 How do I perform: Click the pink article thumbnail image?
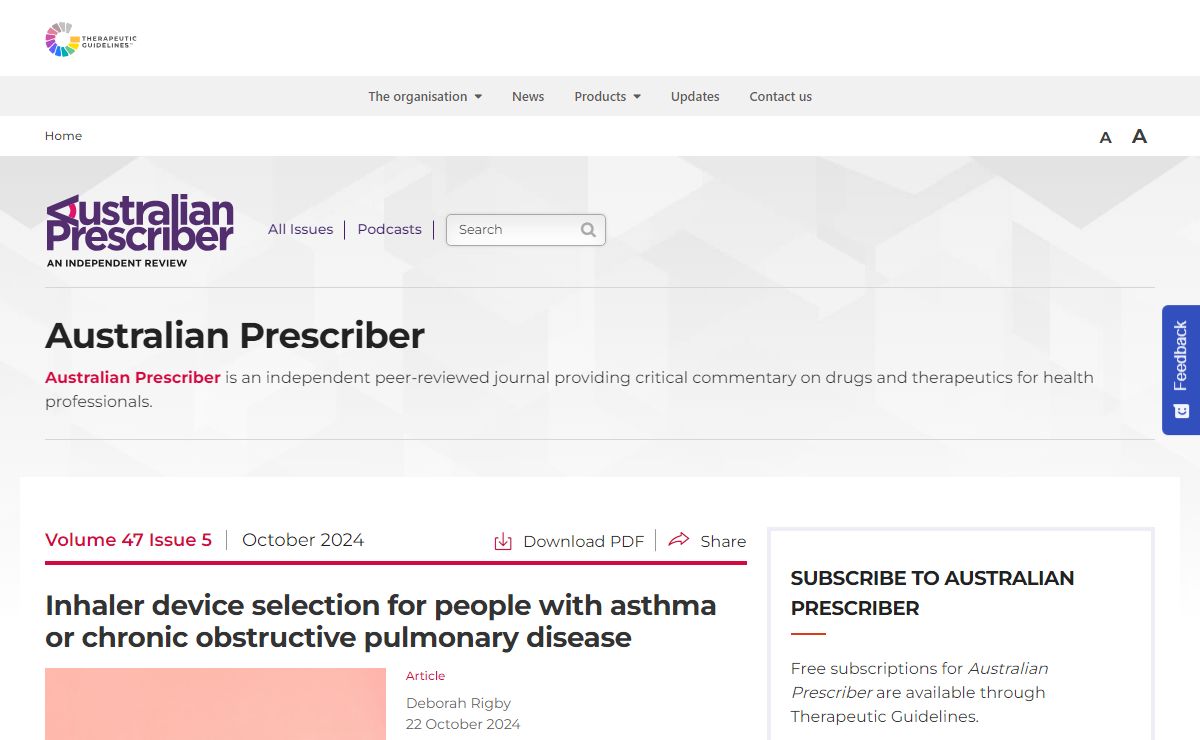pyautogui.click(x=215, y=704)
